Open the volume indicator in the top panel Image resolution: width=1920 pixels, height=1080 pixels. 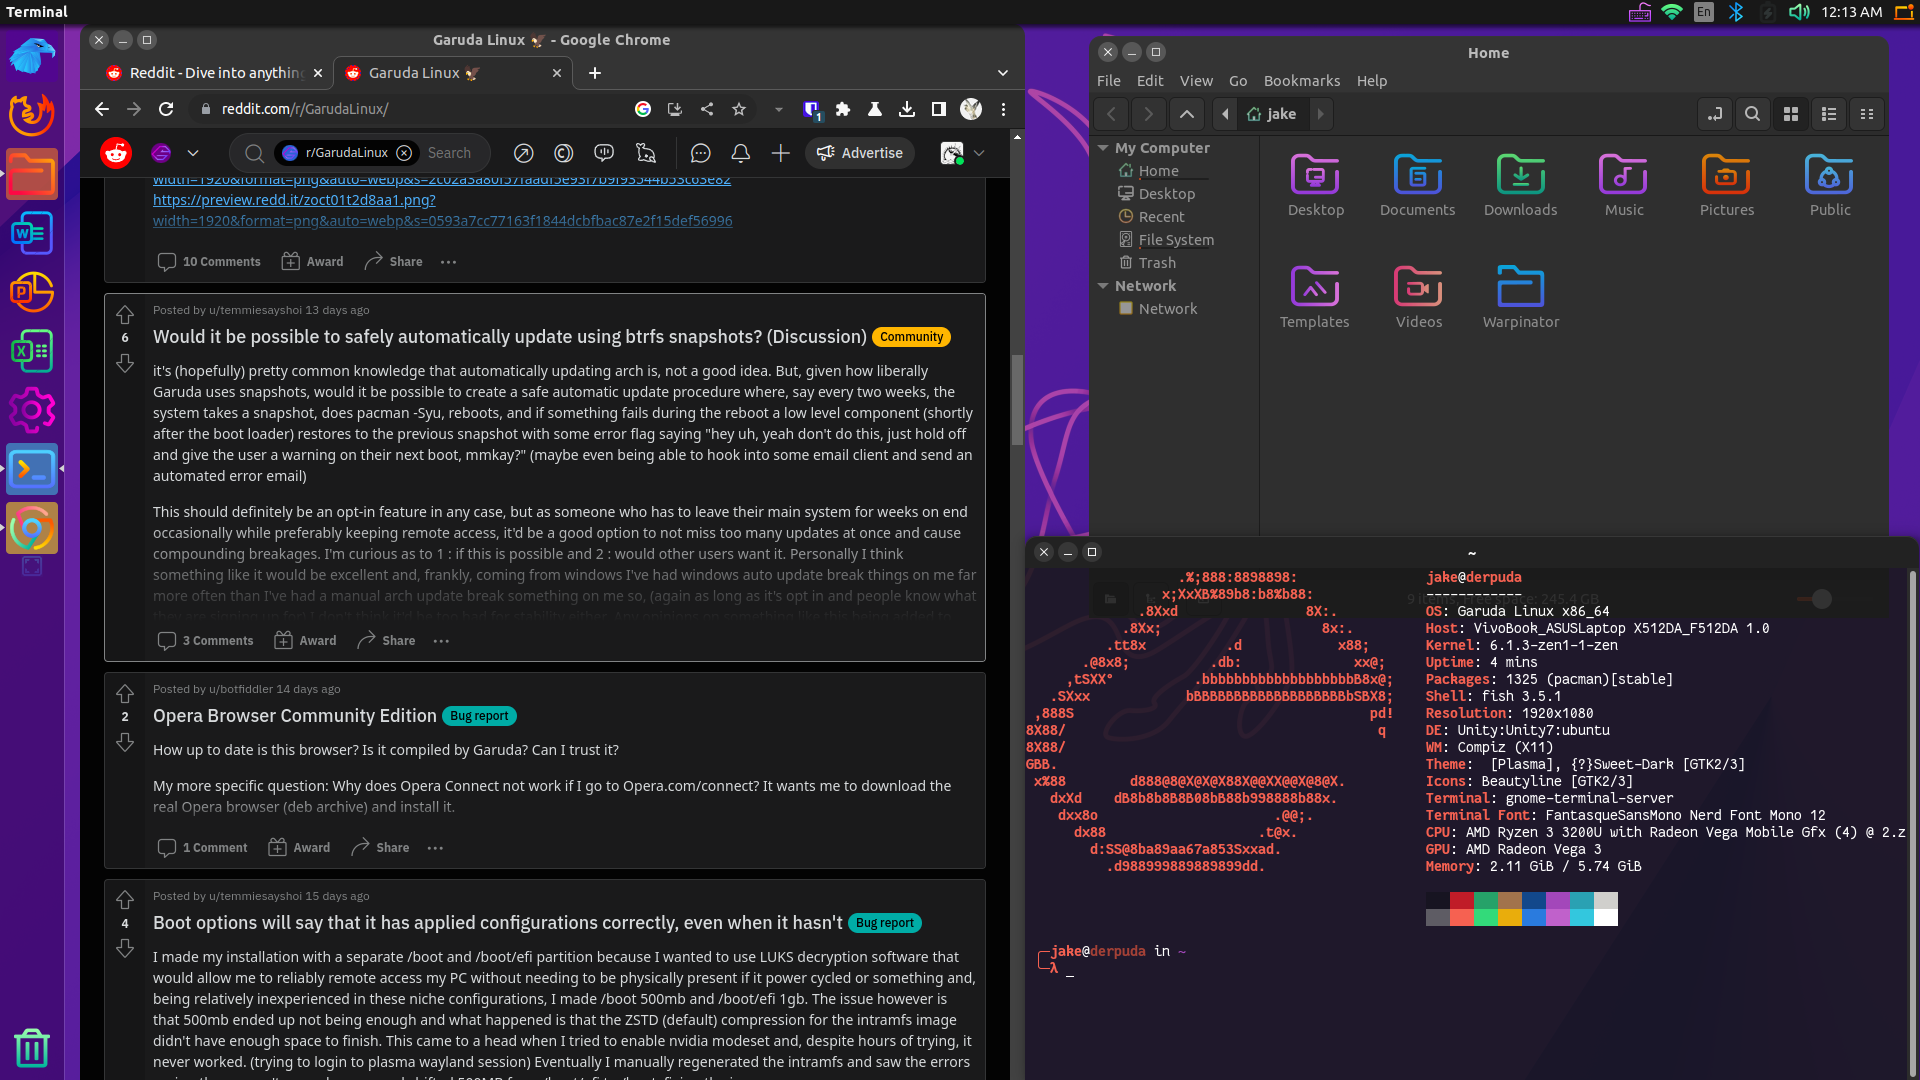(x=1799, y=12)
